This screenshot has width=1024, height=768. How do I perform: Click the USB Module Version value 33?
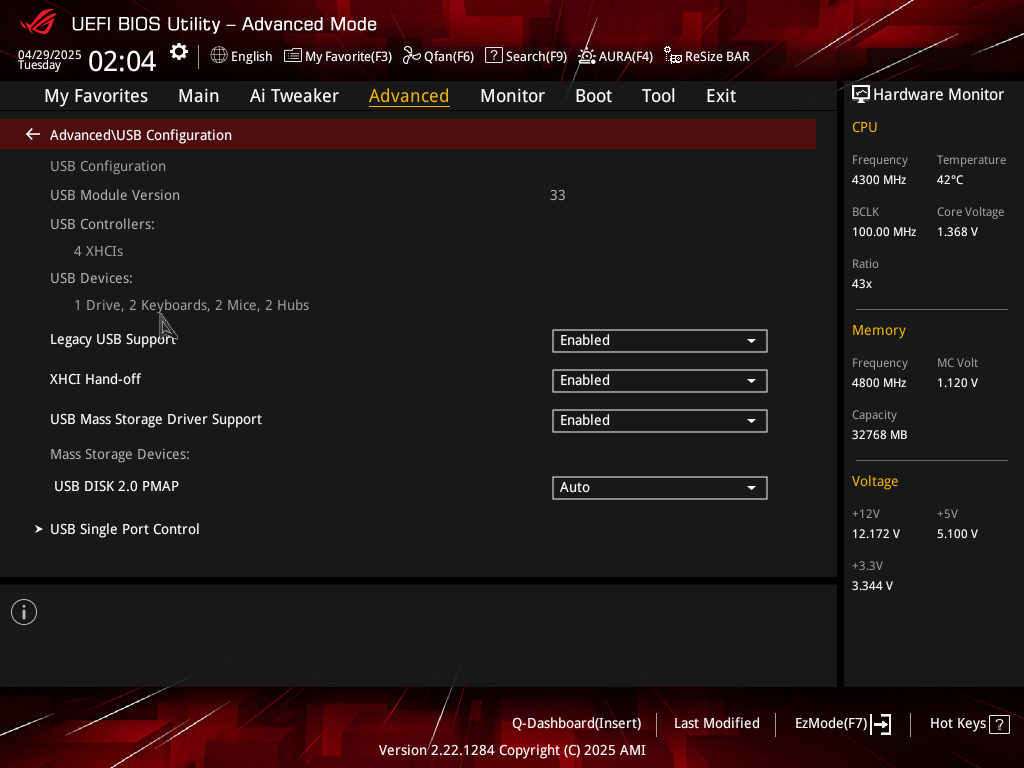tap(558, 195)
